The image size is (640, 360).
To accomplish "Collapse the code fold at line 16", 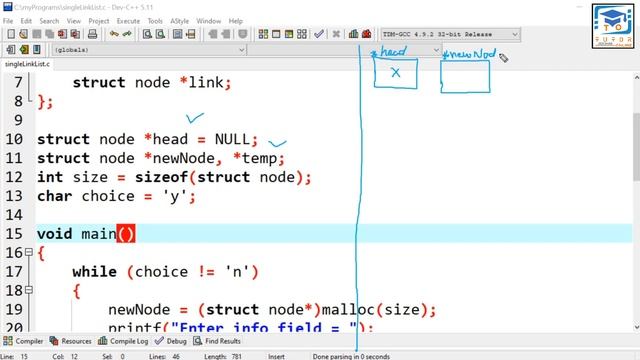I will pyautogui.click(x=29, y=252).
